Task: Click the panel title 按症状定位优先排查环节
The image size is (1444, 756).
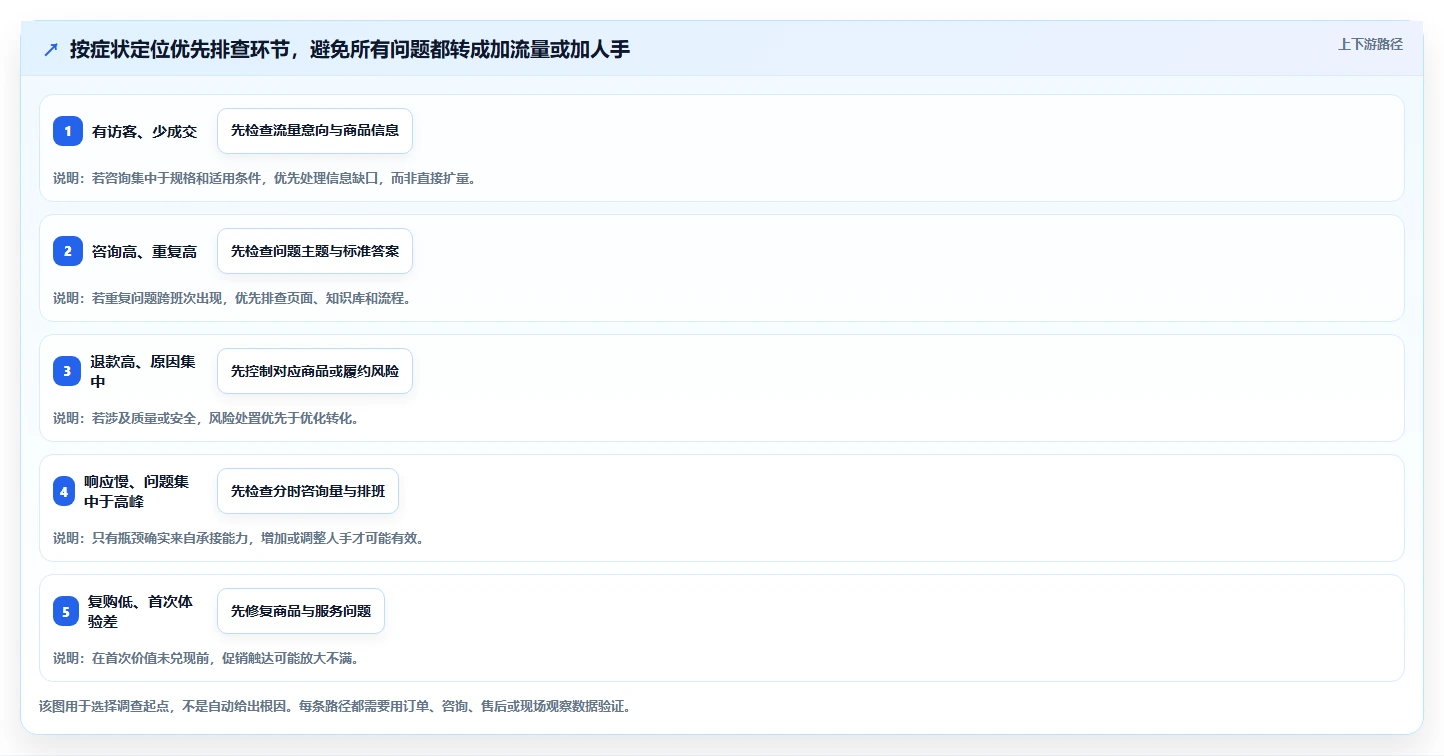Action: click(x=350, y=49)
